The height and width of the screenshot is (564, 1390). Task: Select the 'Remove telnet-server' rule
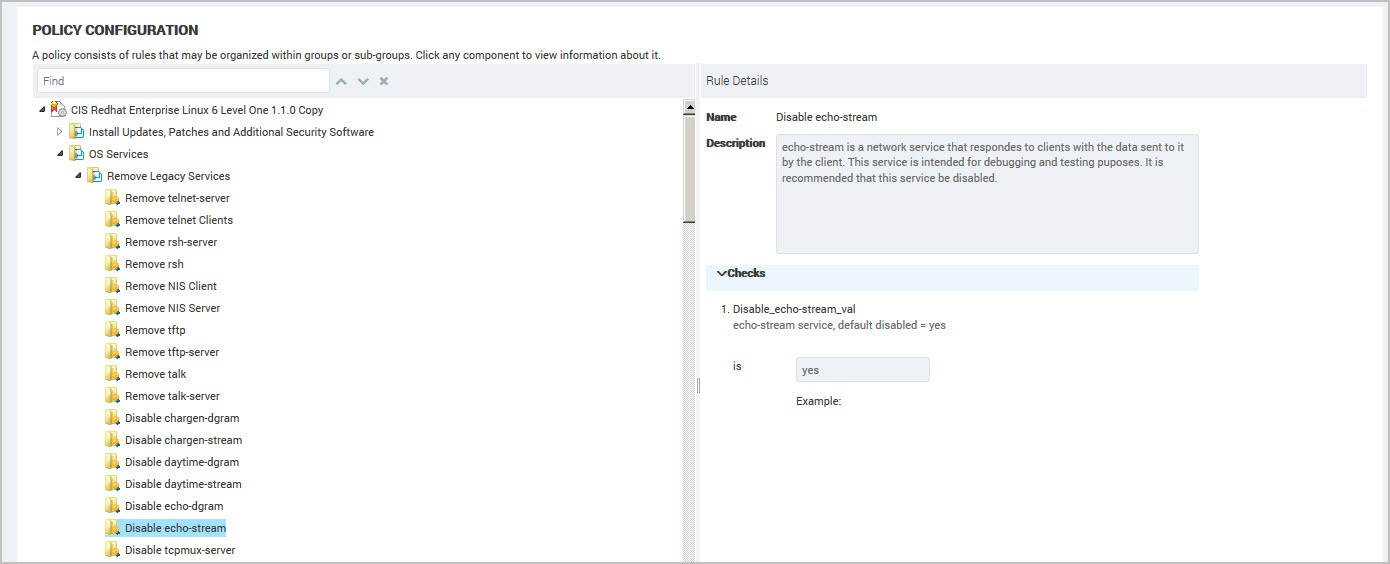(x=177, y=198)
